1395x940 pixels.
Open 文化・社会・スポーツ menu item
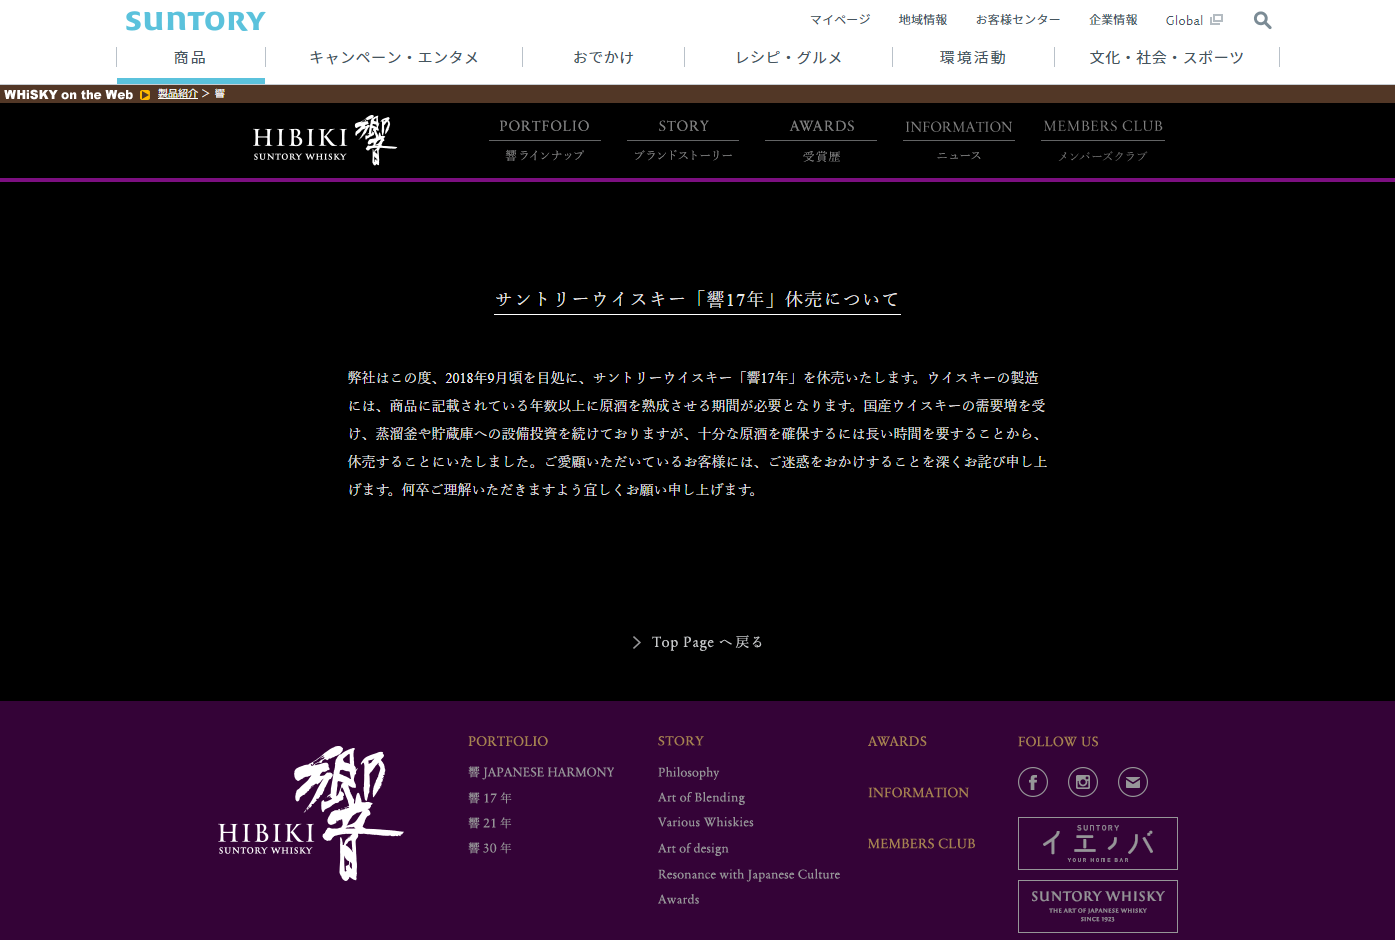click(1167, 58)
